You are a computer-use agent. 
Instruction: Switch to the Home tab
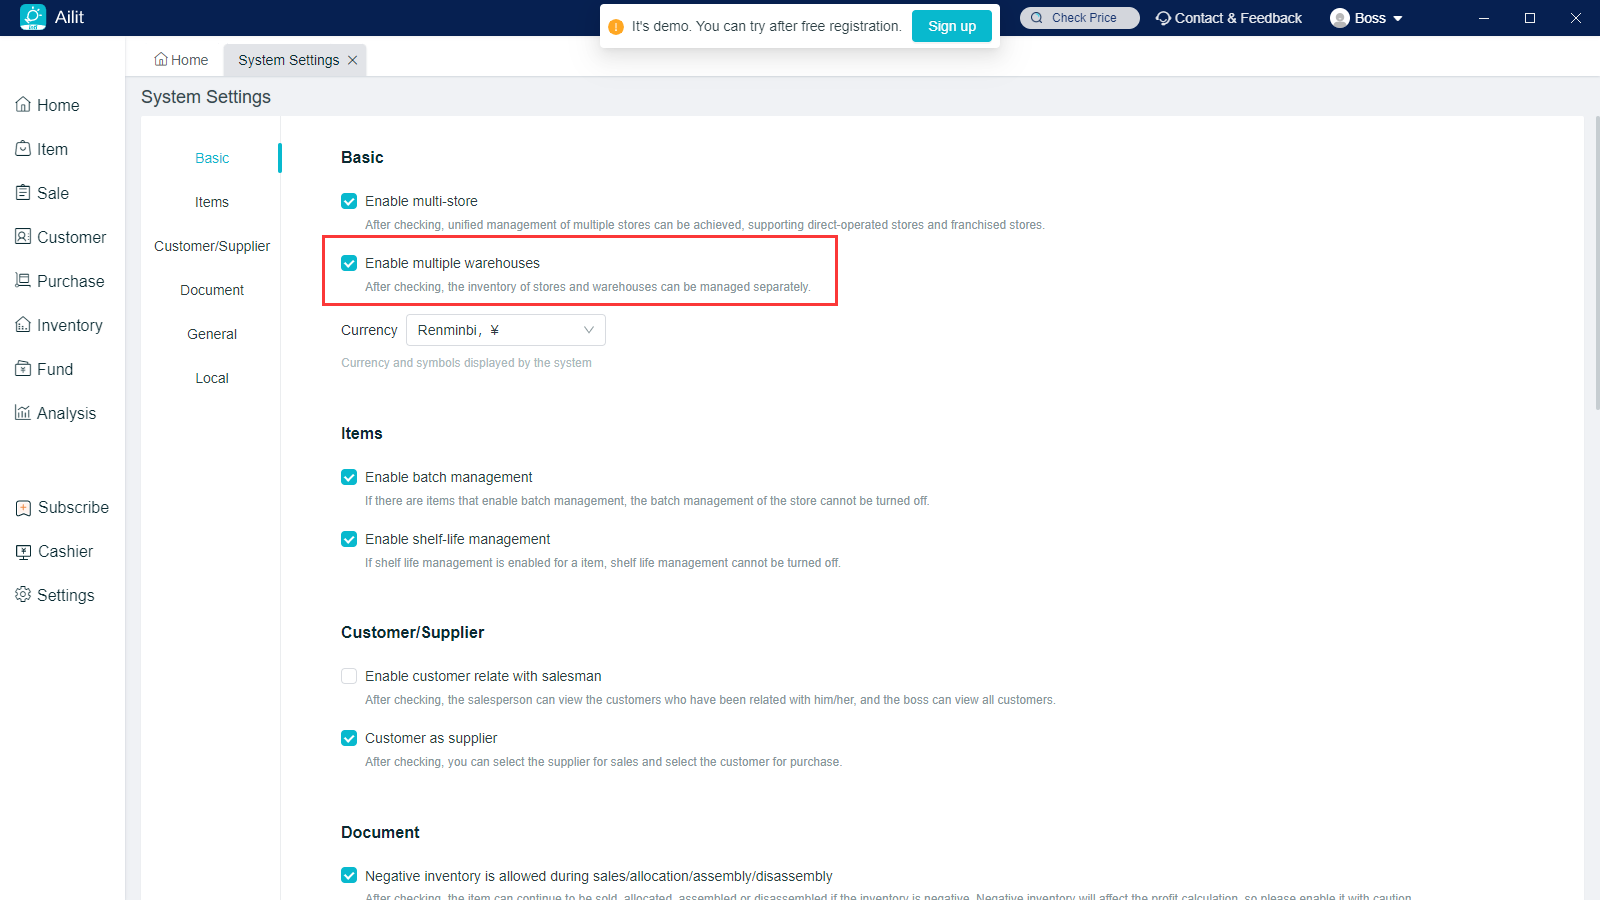[x=181, y=60]
